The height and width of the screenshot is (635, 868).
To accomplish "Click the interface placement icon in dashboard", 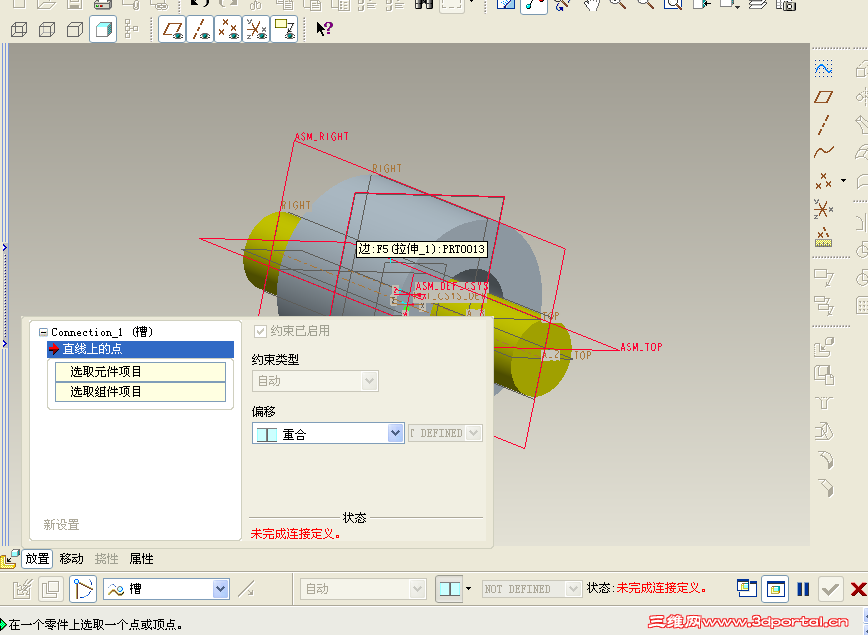I will tap(50, 588).
